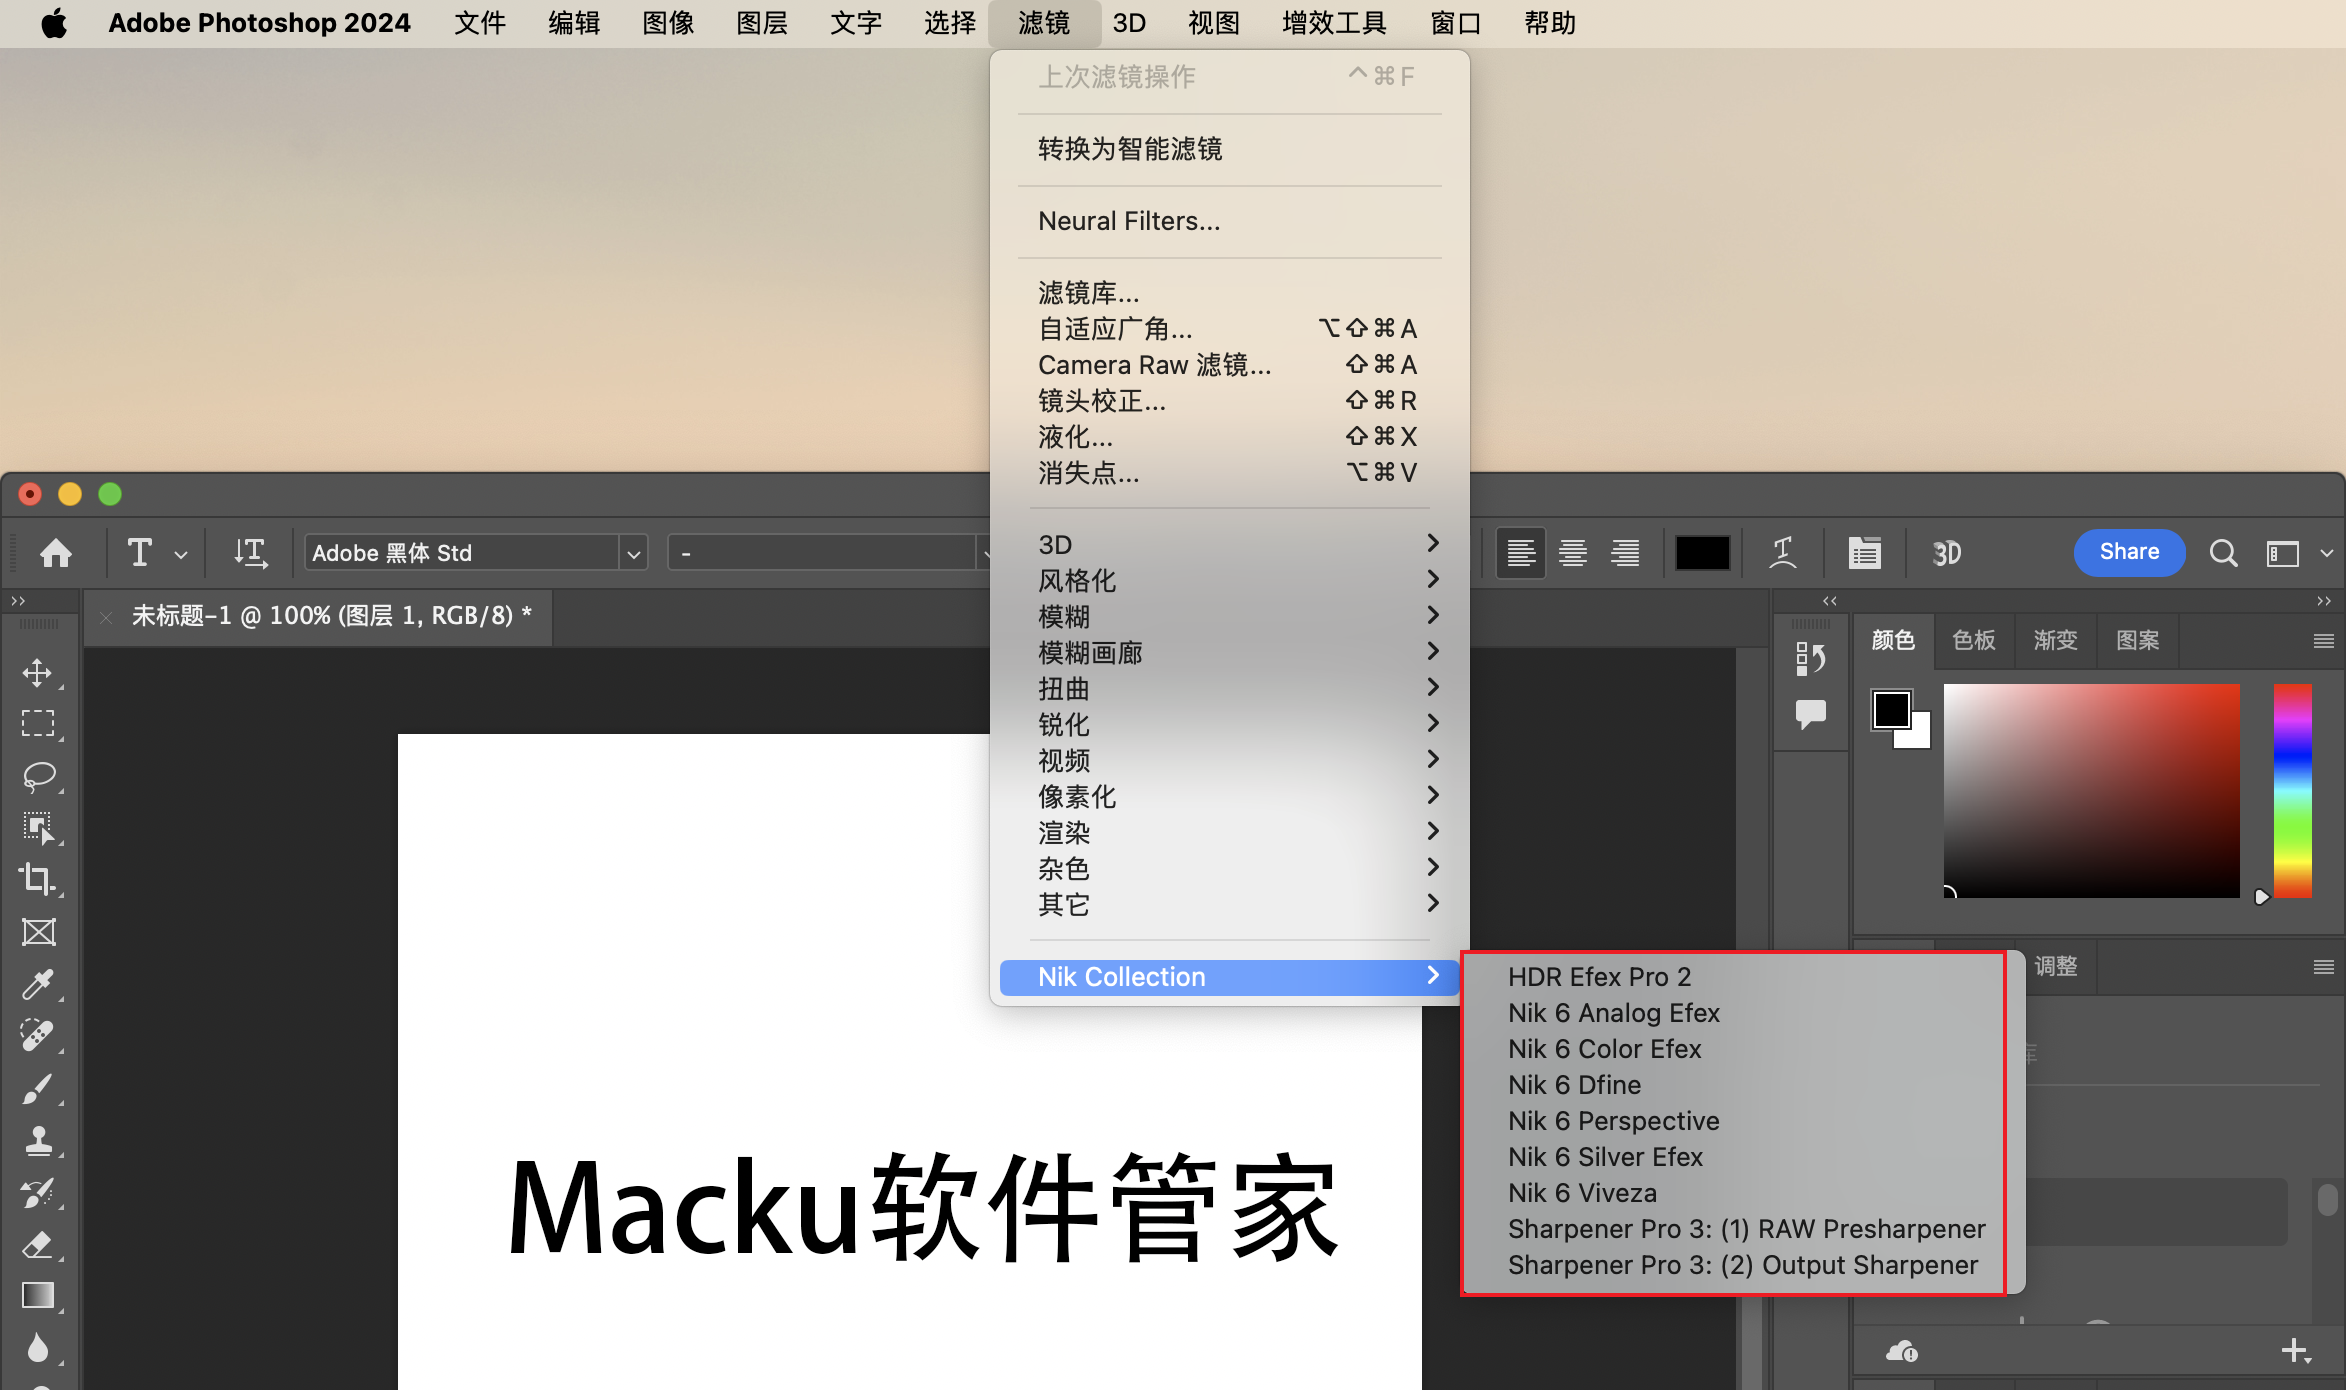
Task: Click the 3D text icon in options bar
Action: click(1946, 553)
